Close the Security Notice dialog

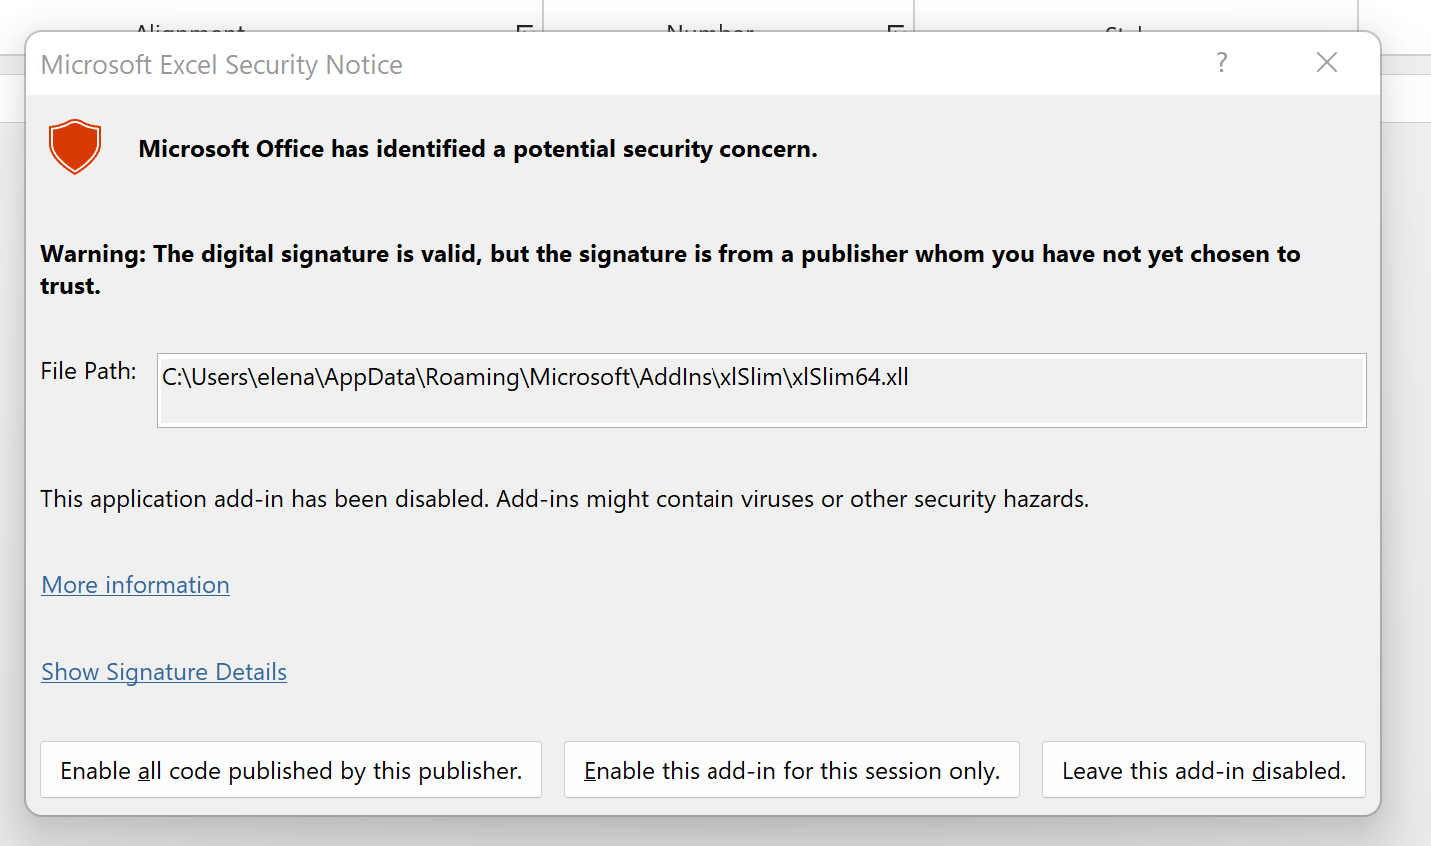pyautogui.click(x=1327, y=62)
